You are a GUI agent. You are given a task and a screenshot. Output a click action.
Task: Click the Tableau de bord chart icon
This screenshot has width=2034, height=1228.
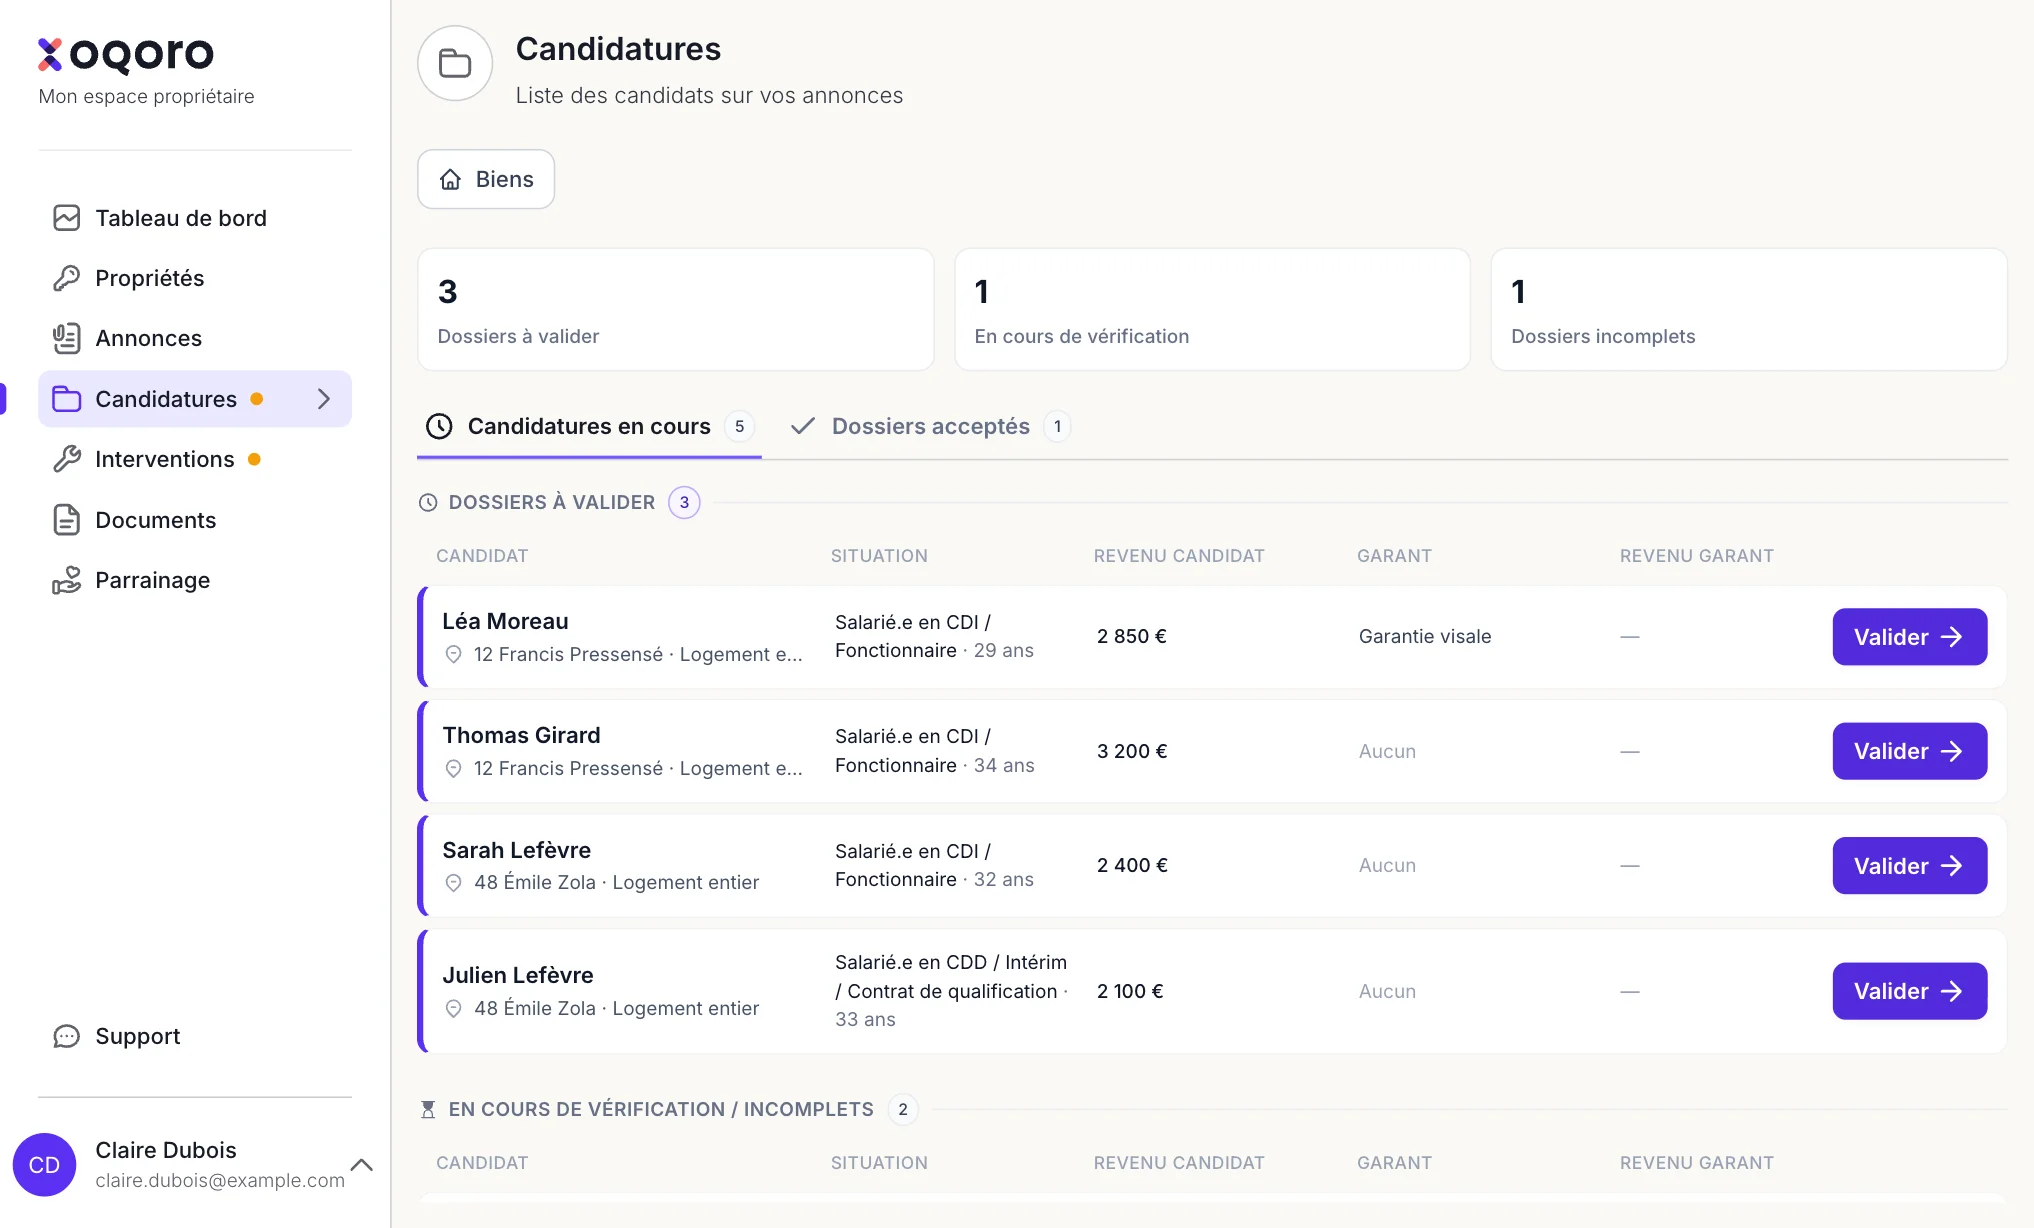coord(66,218)
